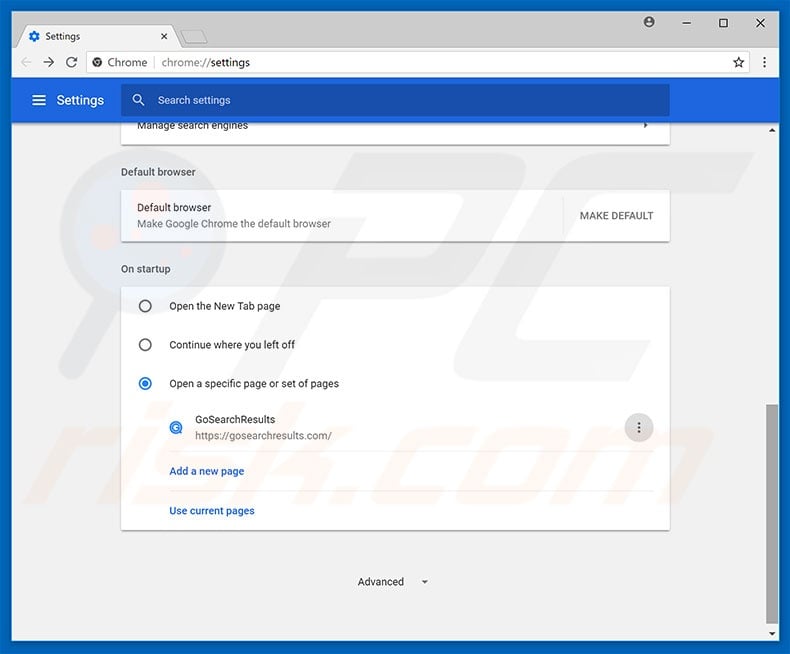Minimize the Chrome window
The width and height of the screenshot is (790, 654).
coord(686,23)
